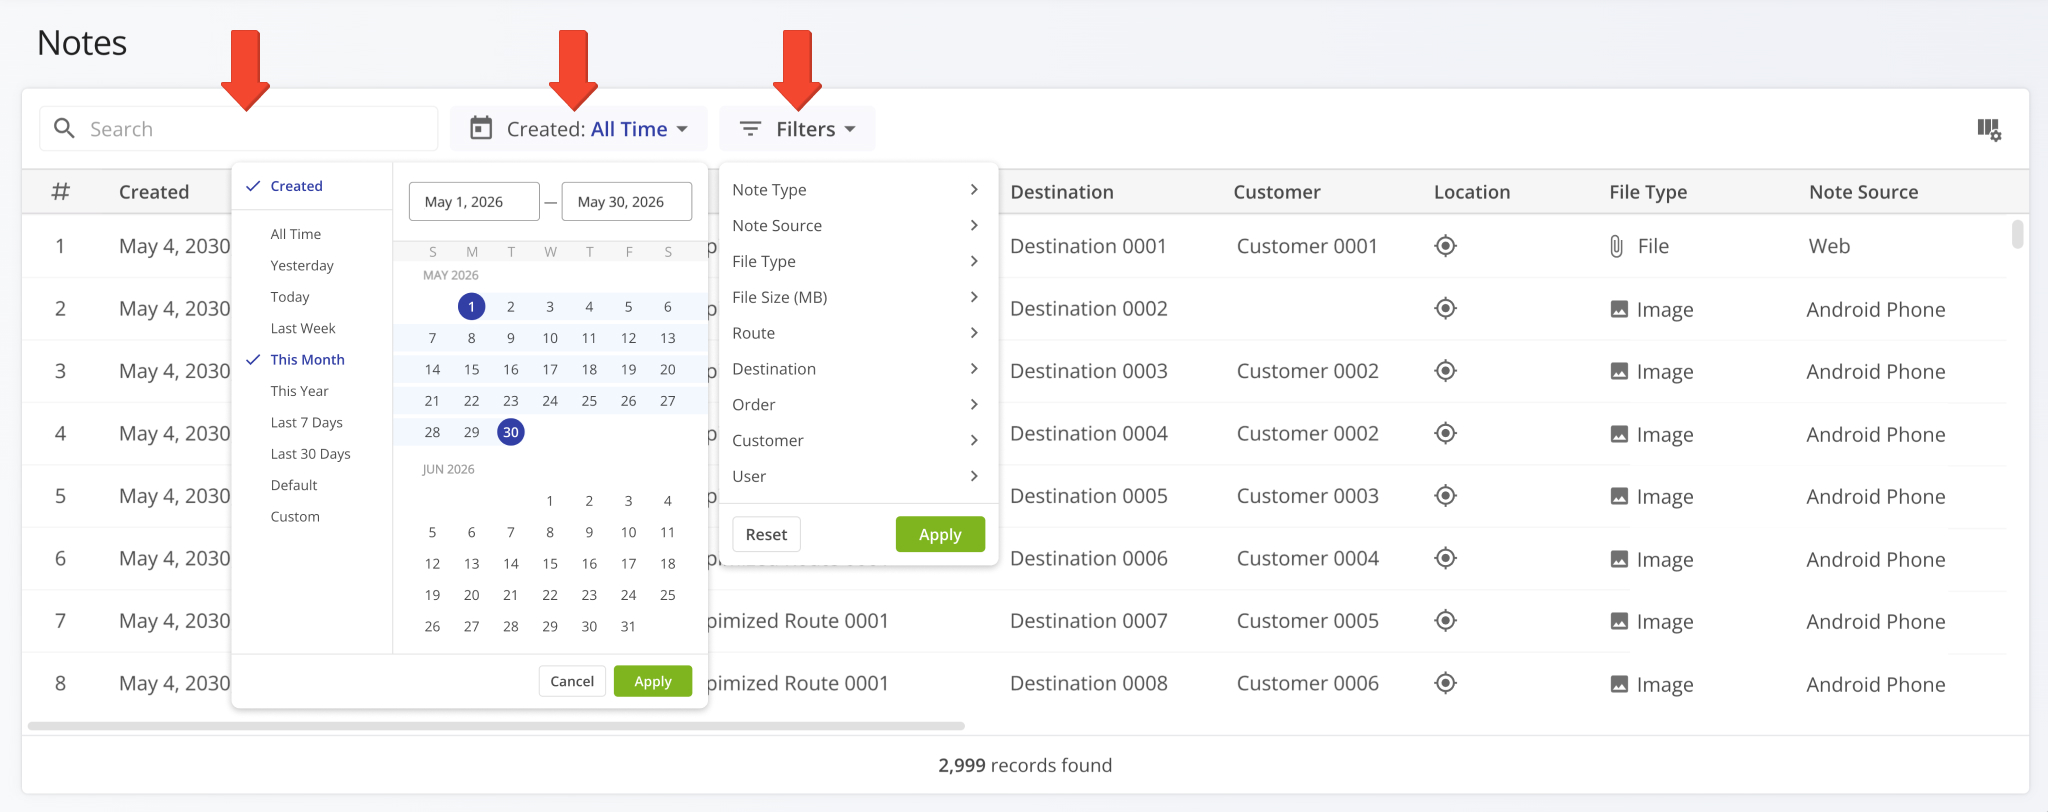Screen dimensions: 2048x812
Task: Click the calendar icon beside Created
Action: (481, 128)
